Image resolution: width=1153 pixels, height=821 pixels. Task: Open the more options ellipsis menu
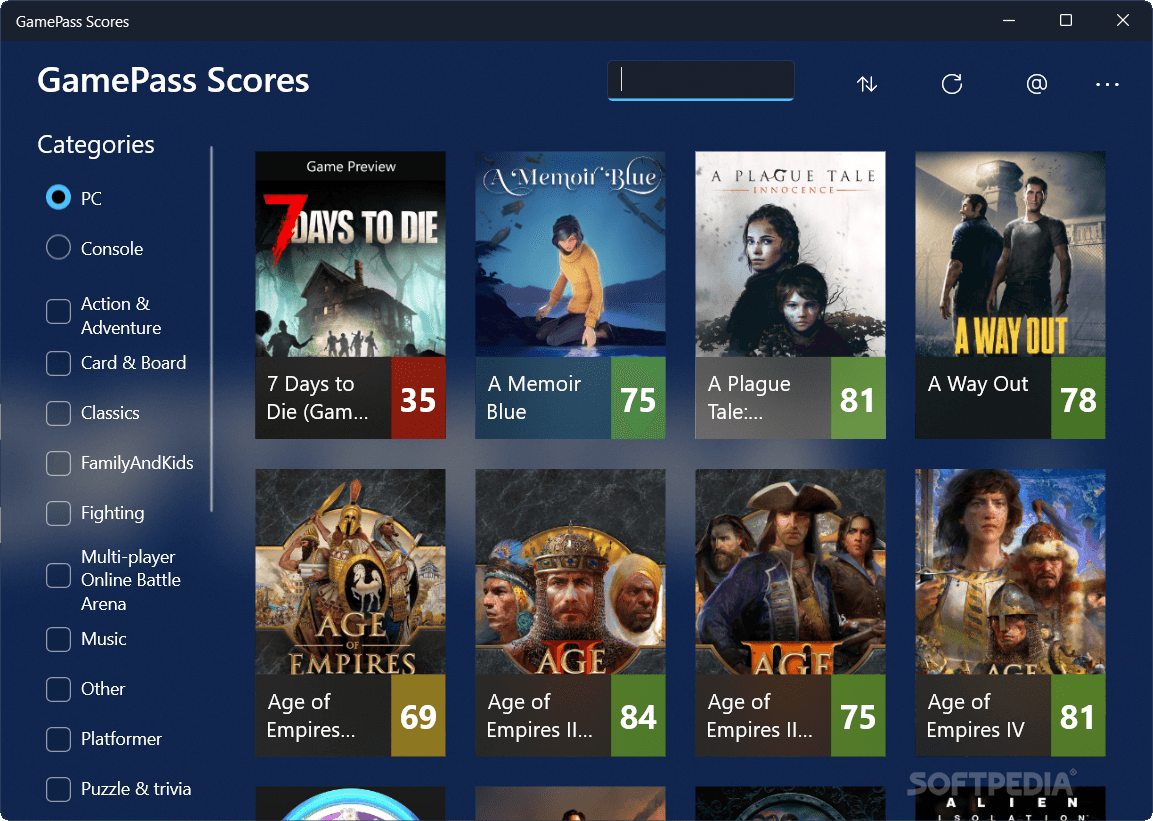click(x=1107, y=85)
